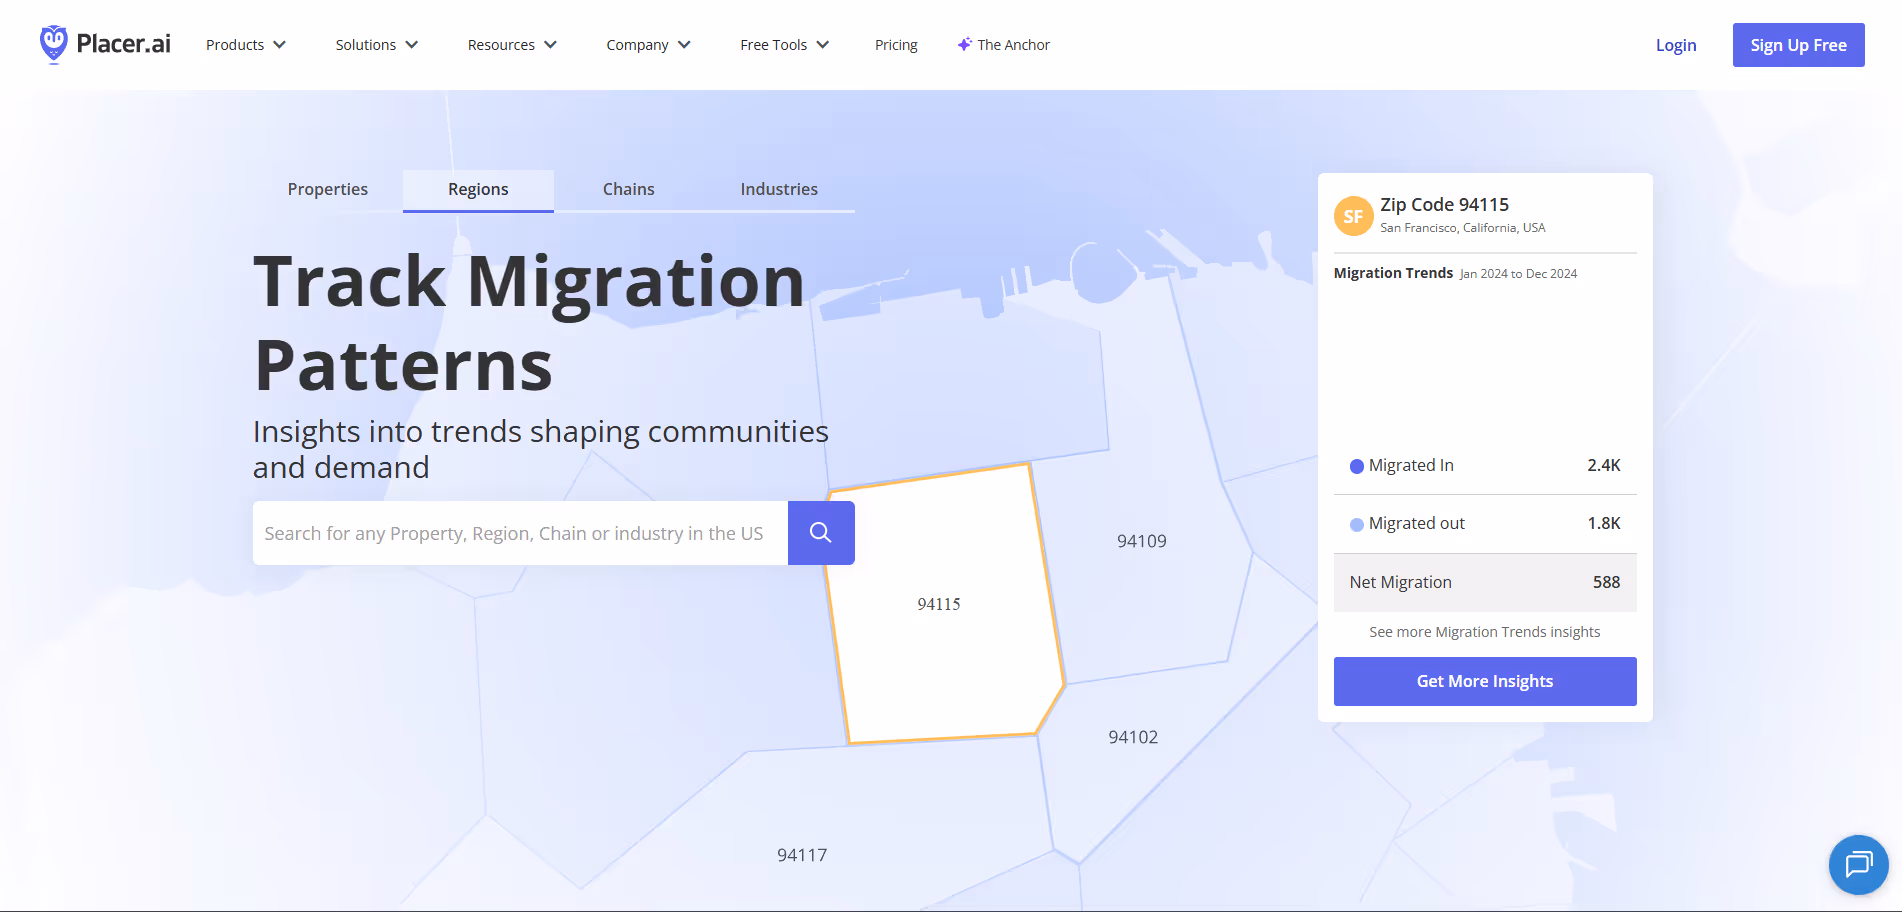Open See more Migration Trends insights

click(x=1485, y=632)
